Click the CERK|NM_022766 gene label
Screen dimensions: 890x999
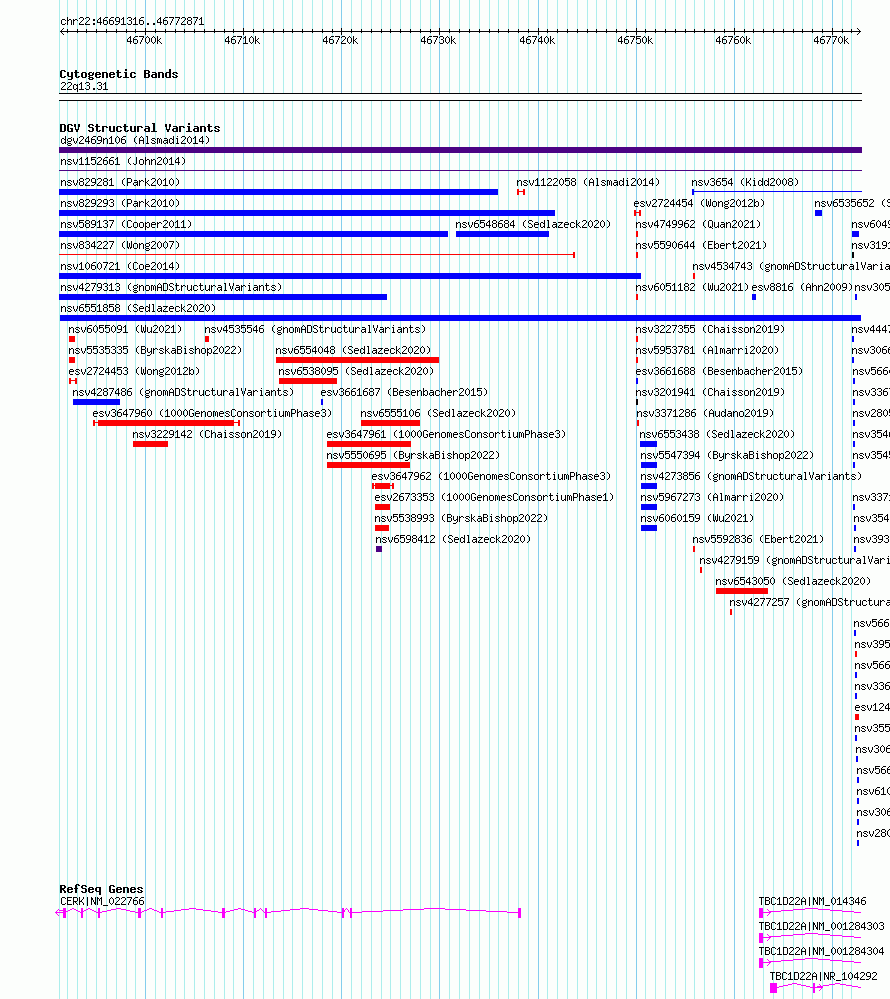coord(102,902)
